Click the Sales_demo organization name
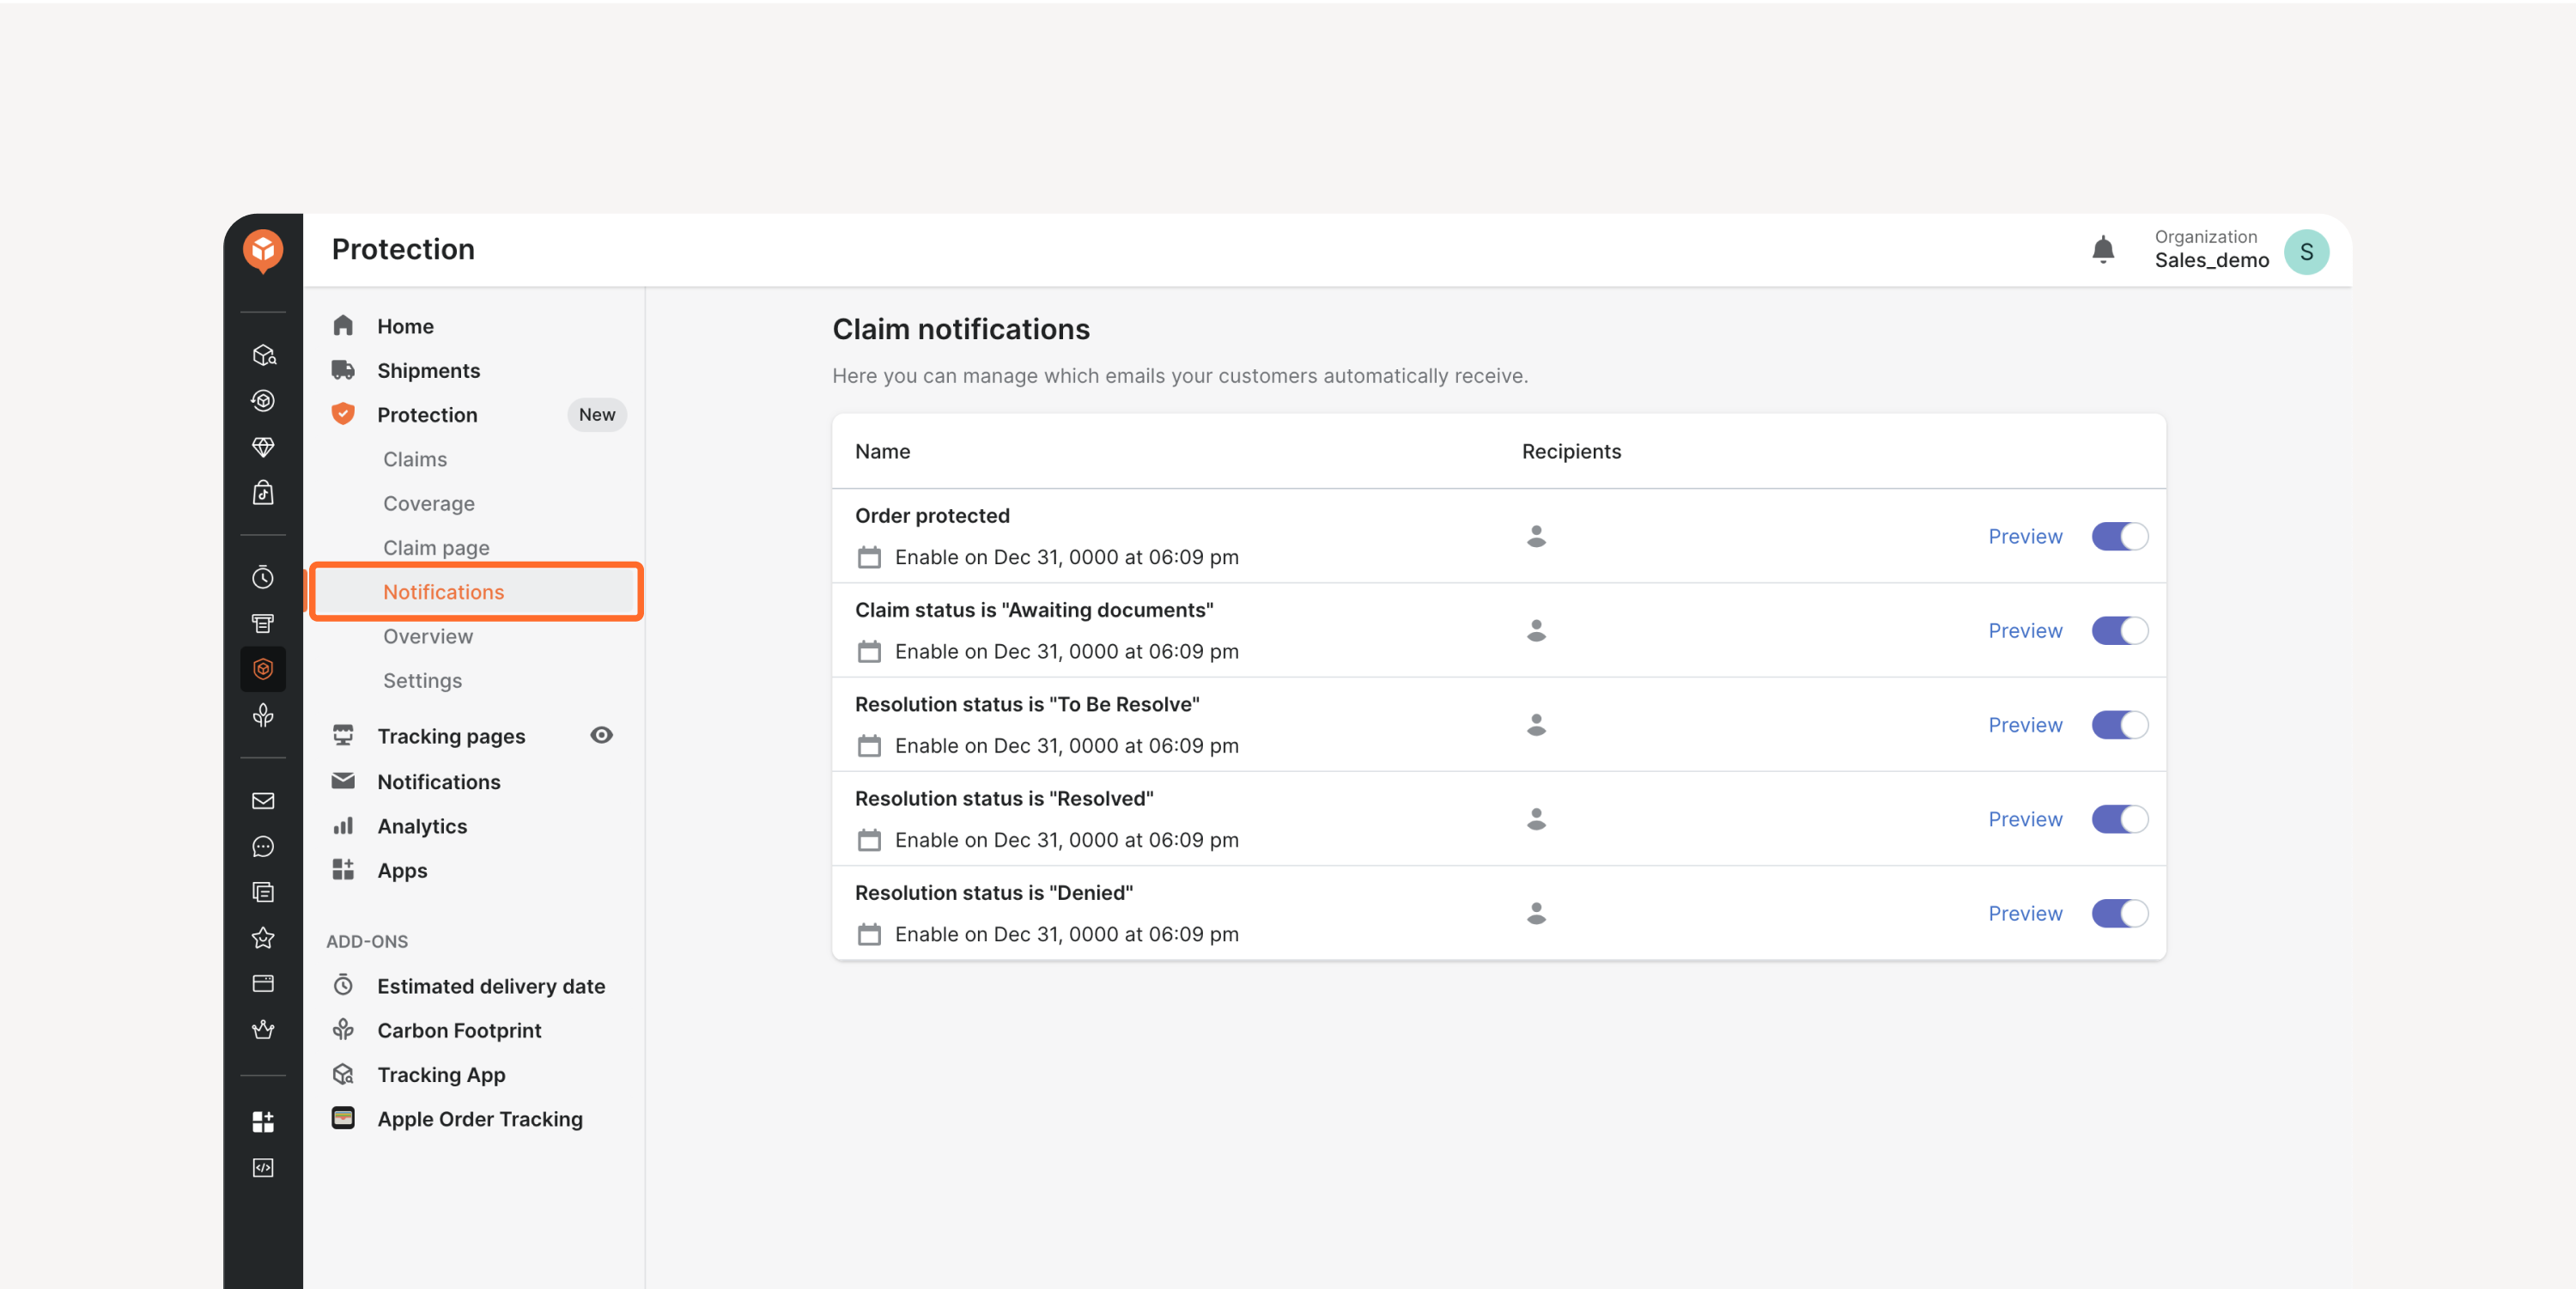The height and width of the screenshot is (1289, 2576). click(2211, 261)
